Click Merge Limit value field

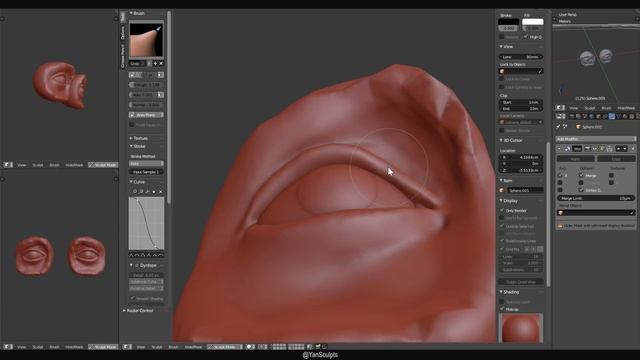(x=596, y=198)
